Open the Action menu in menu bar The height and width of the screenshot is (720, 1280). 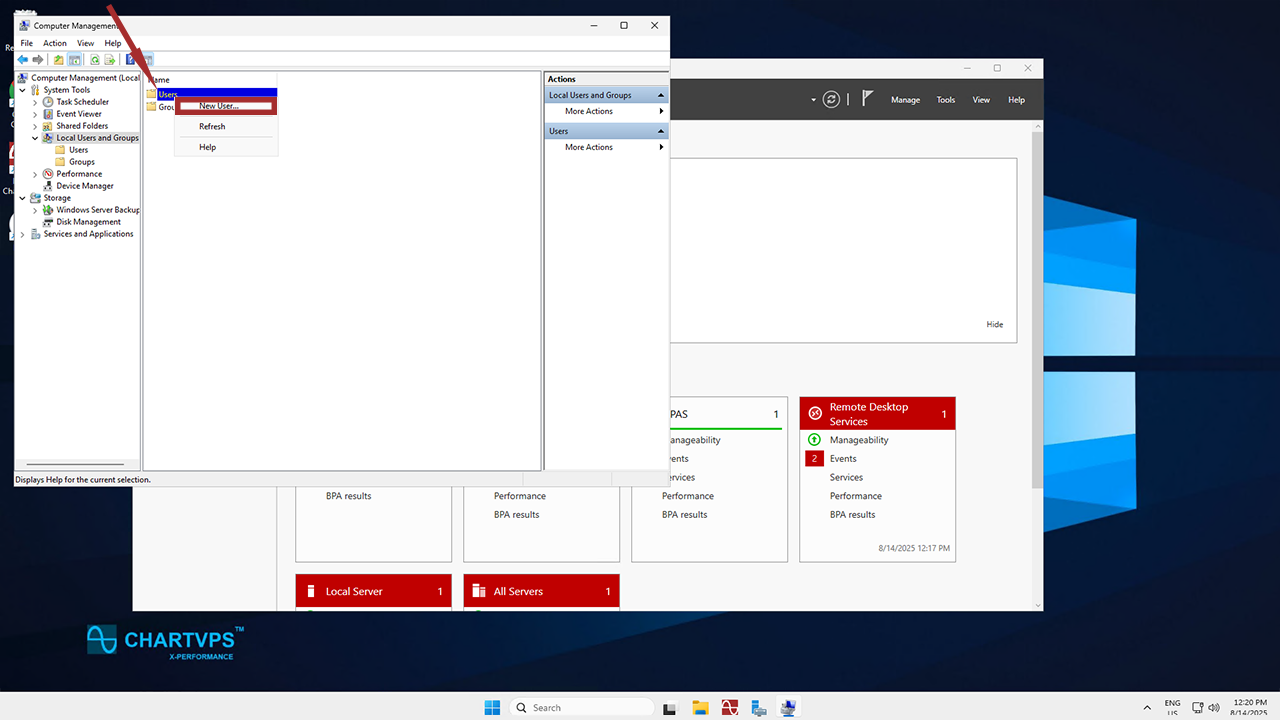coord(55,44)
